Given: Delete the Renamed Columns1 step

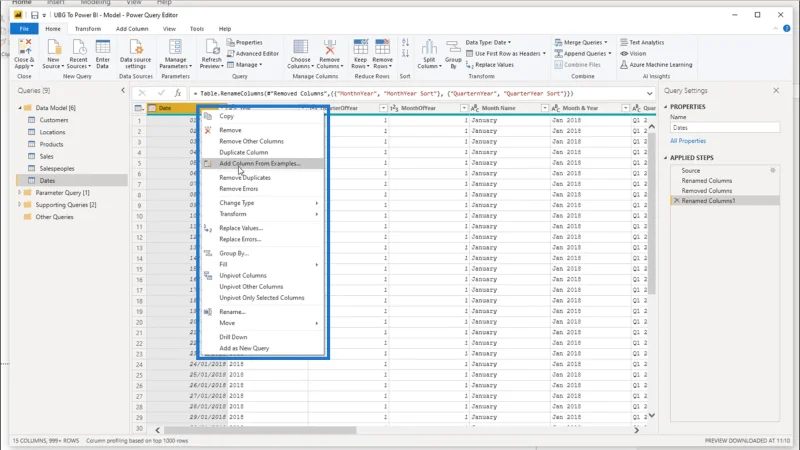Looking at the screenshot, I should click(x=677, y=201).
